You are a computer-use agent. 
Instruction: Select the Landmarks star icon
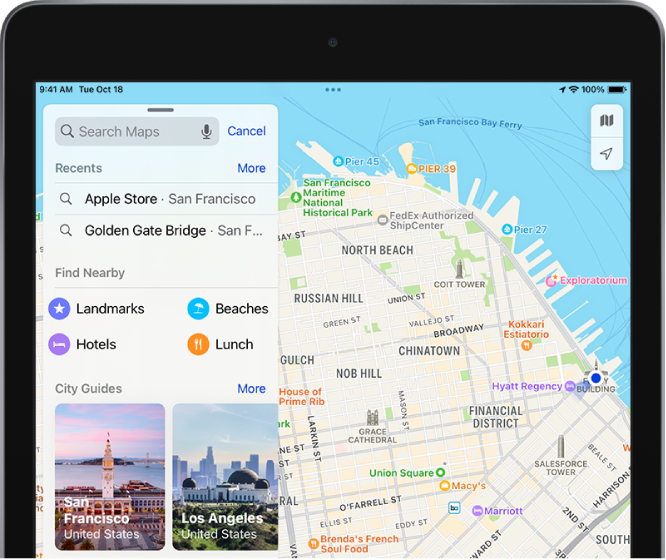coord(59,308)
